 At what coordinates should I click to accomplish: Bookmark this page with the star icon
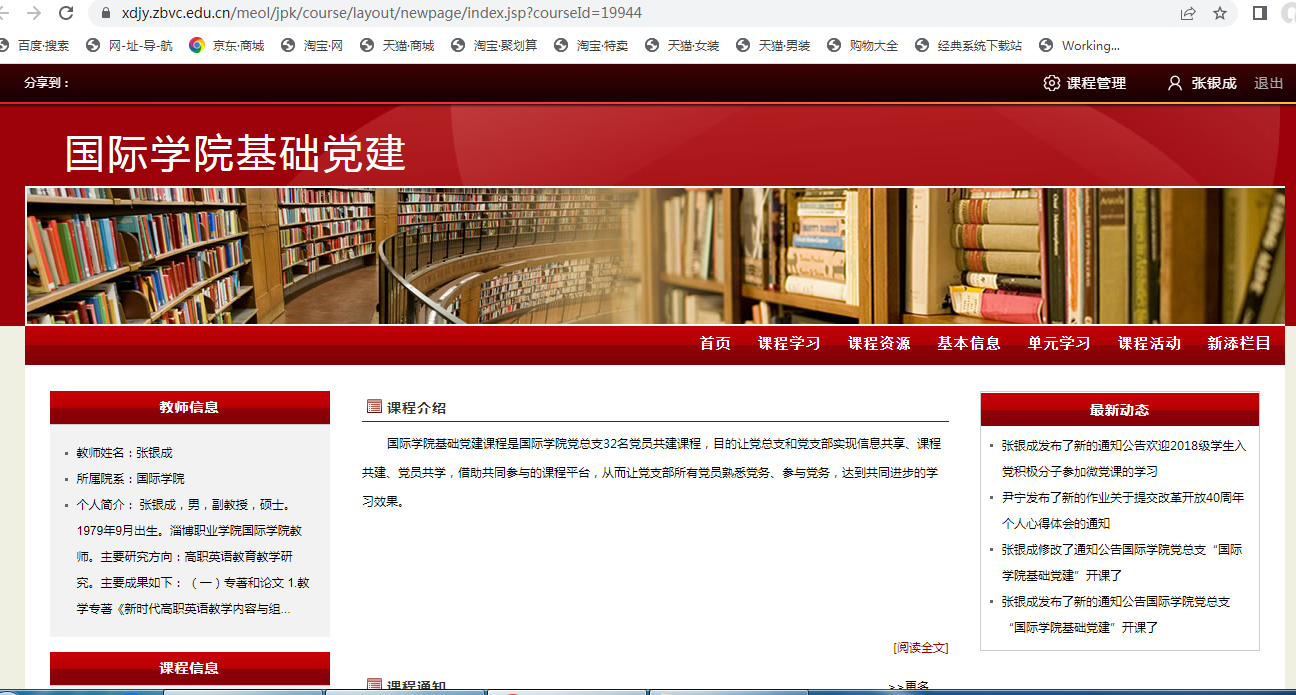tap(1219, 13)
